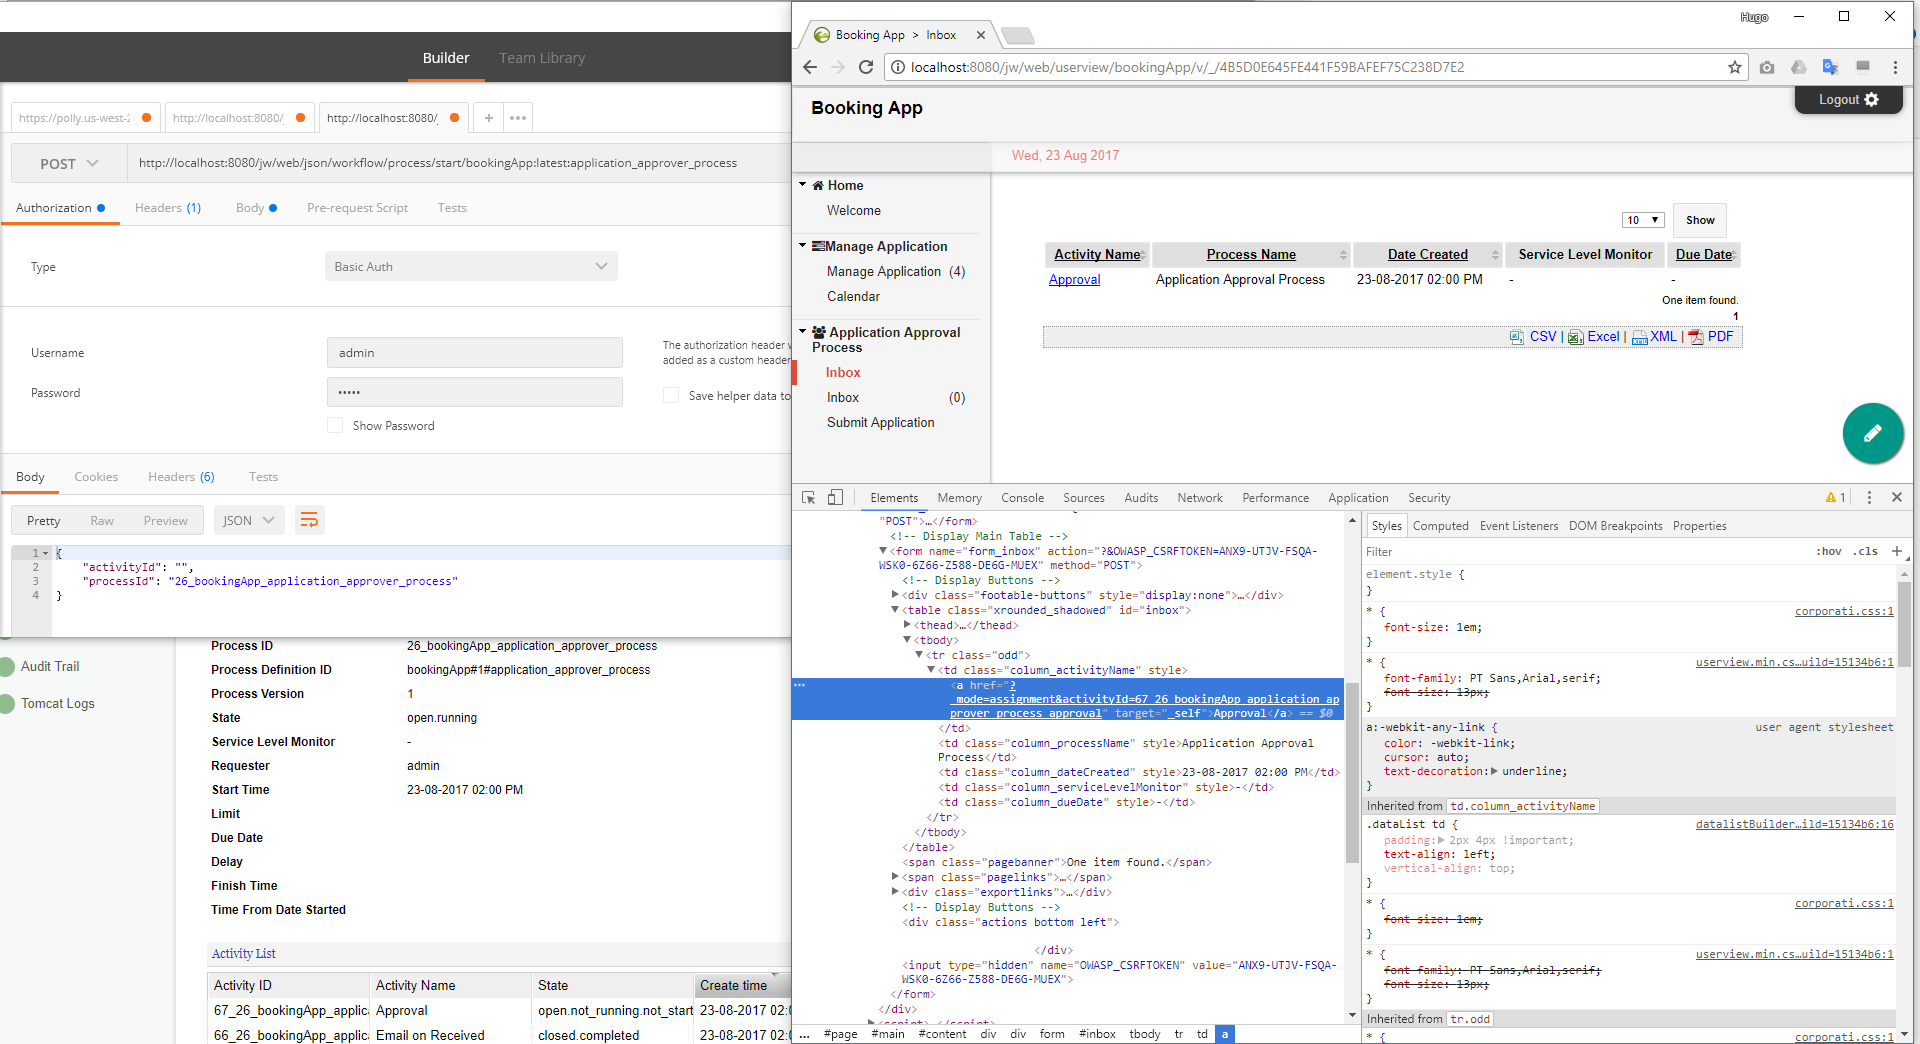Open the POST method dropdown
The height and width of the screenshot is (1044, 1920).
click(x=69, y=164)
